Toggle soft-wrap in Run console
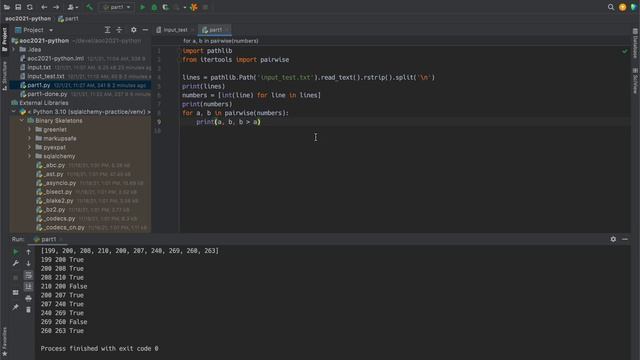Viewport: 640px width, 360px height. [28, 275]
